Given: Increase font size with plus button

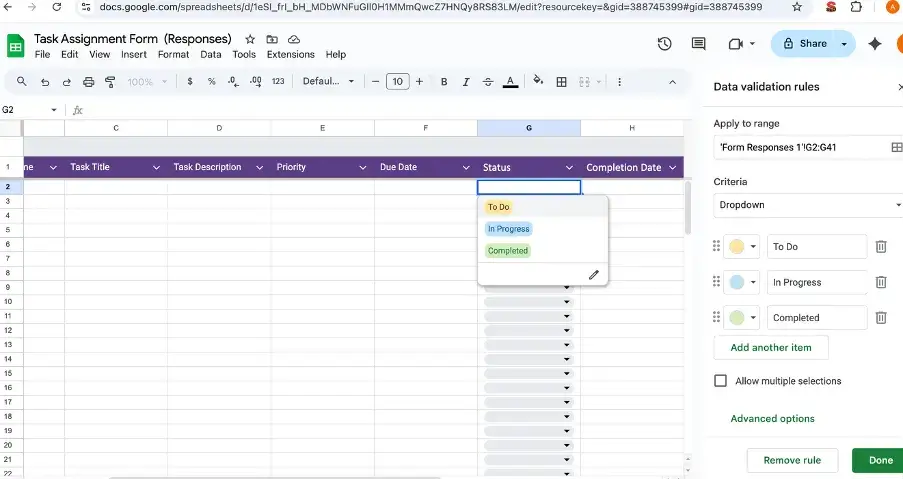Looking at the screenshot, I should tap(419, 82).
